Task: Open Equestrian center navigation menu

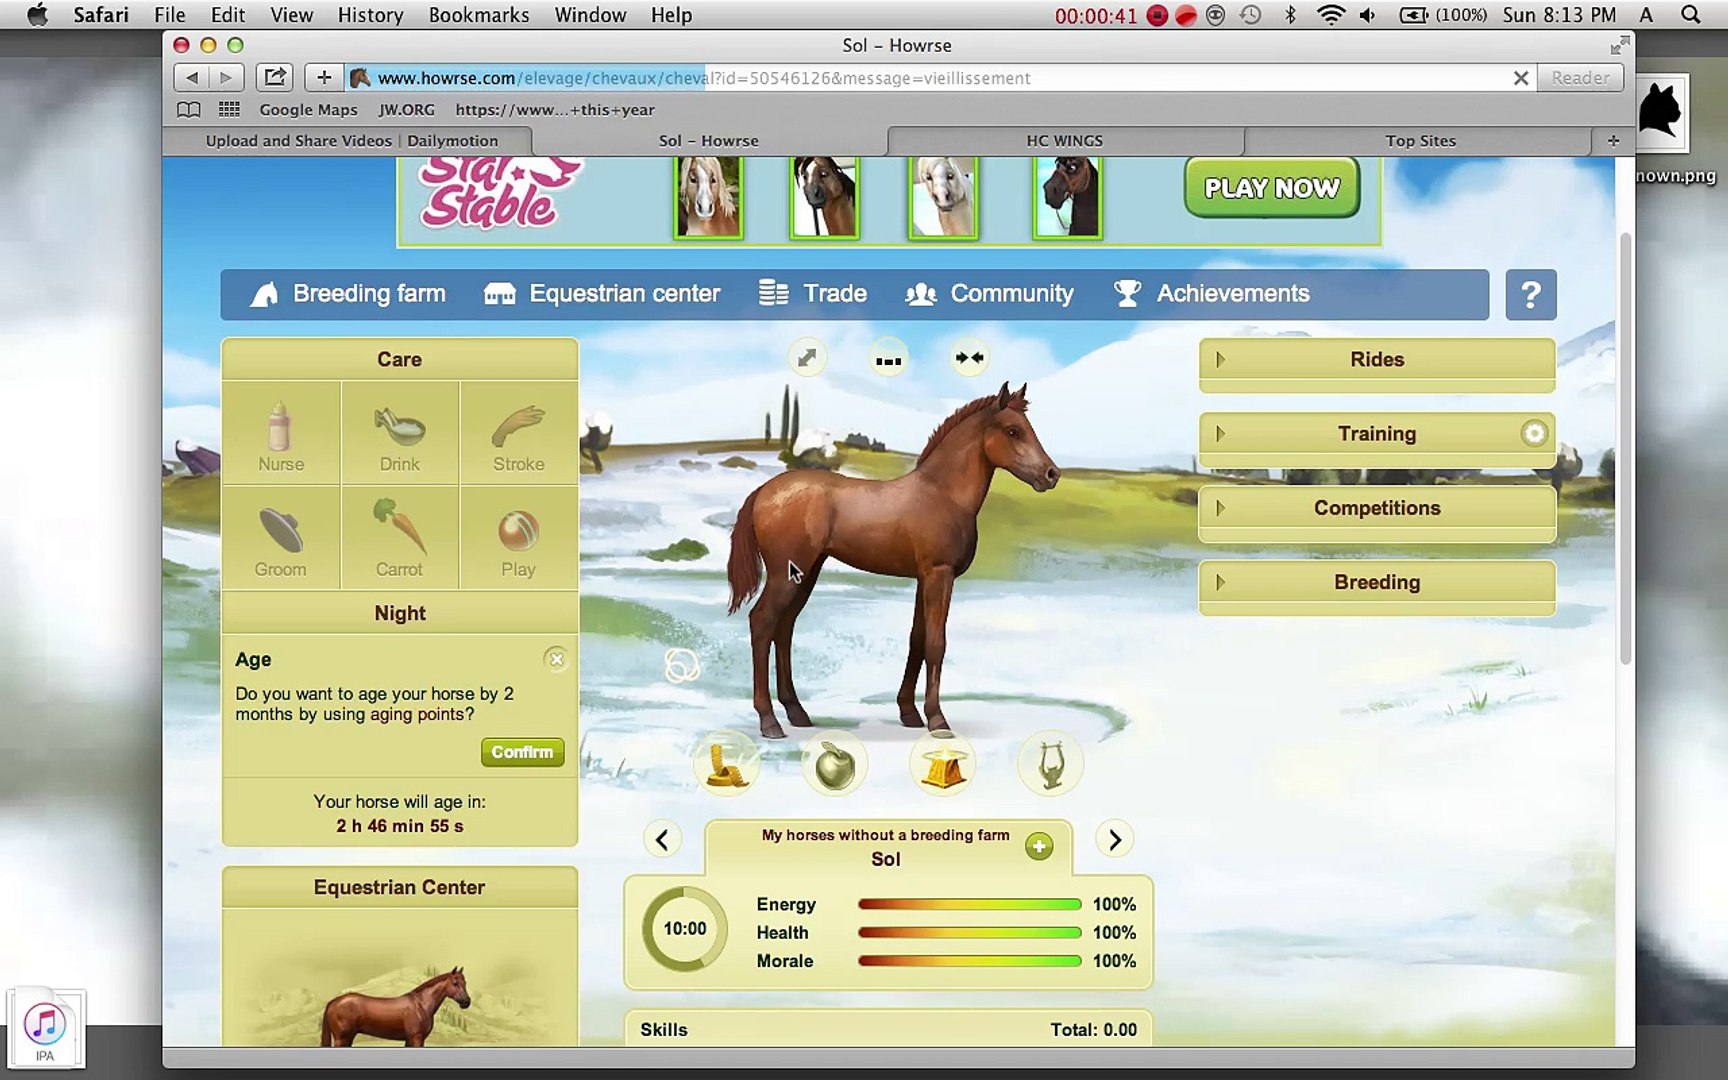Action: tap(602, 294)
